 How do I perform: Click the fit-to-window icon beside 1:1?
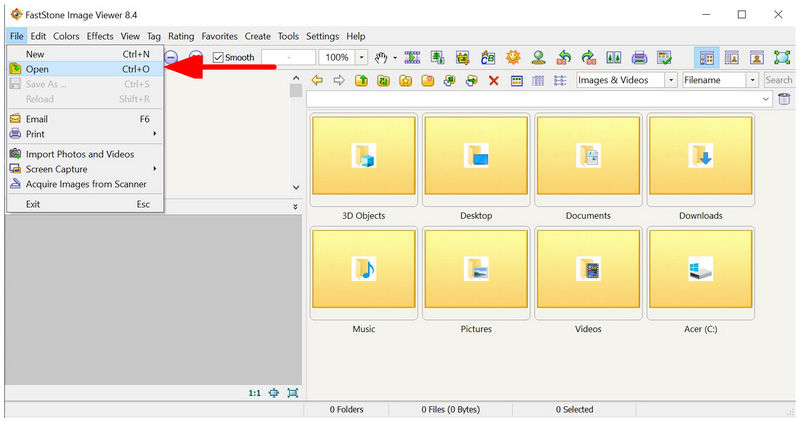point(274,393)
